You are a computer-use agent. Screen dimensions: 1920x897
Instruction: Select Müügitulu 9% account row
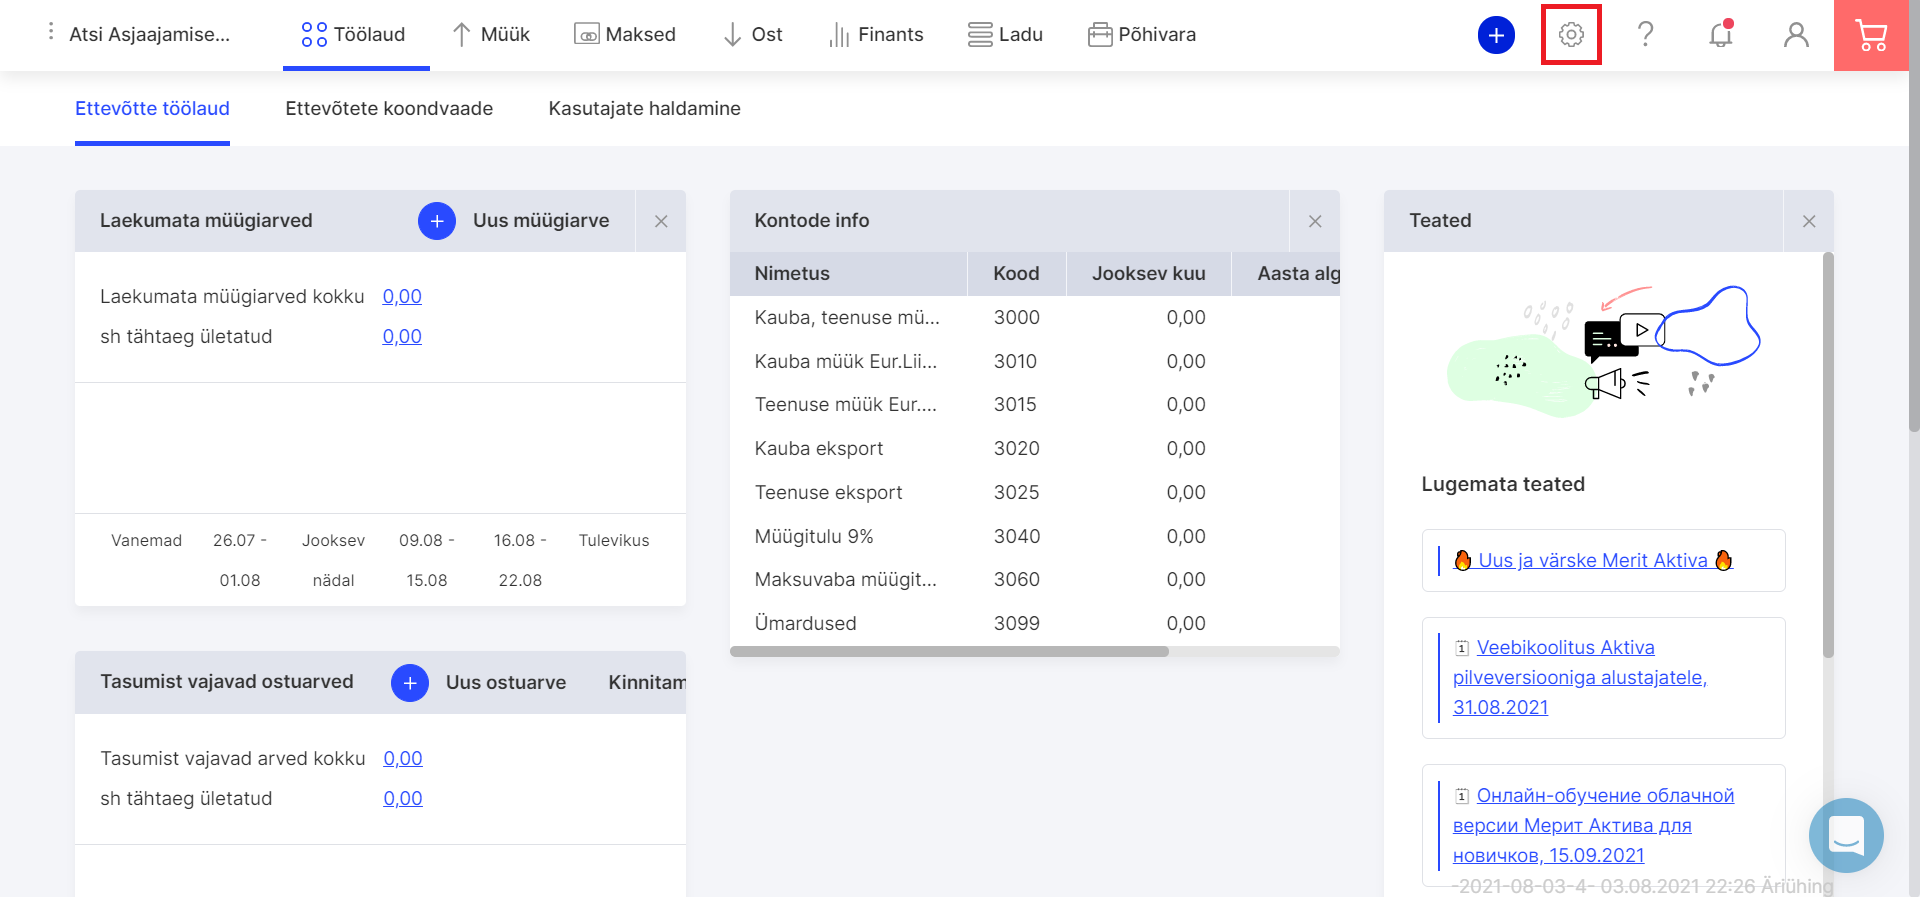tap(1035, 537)
